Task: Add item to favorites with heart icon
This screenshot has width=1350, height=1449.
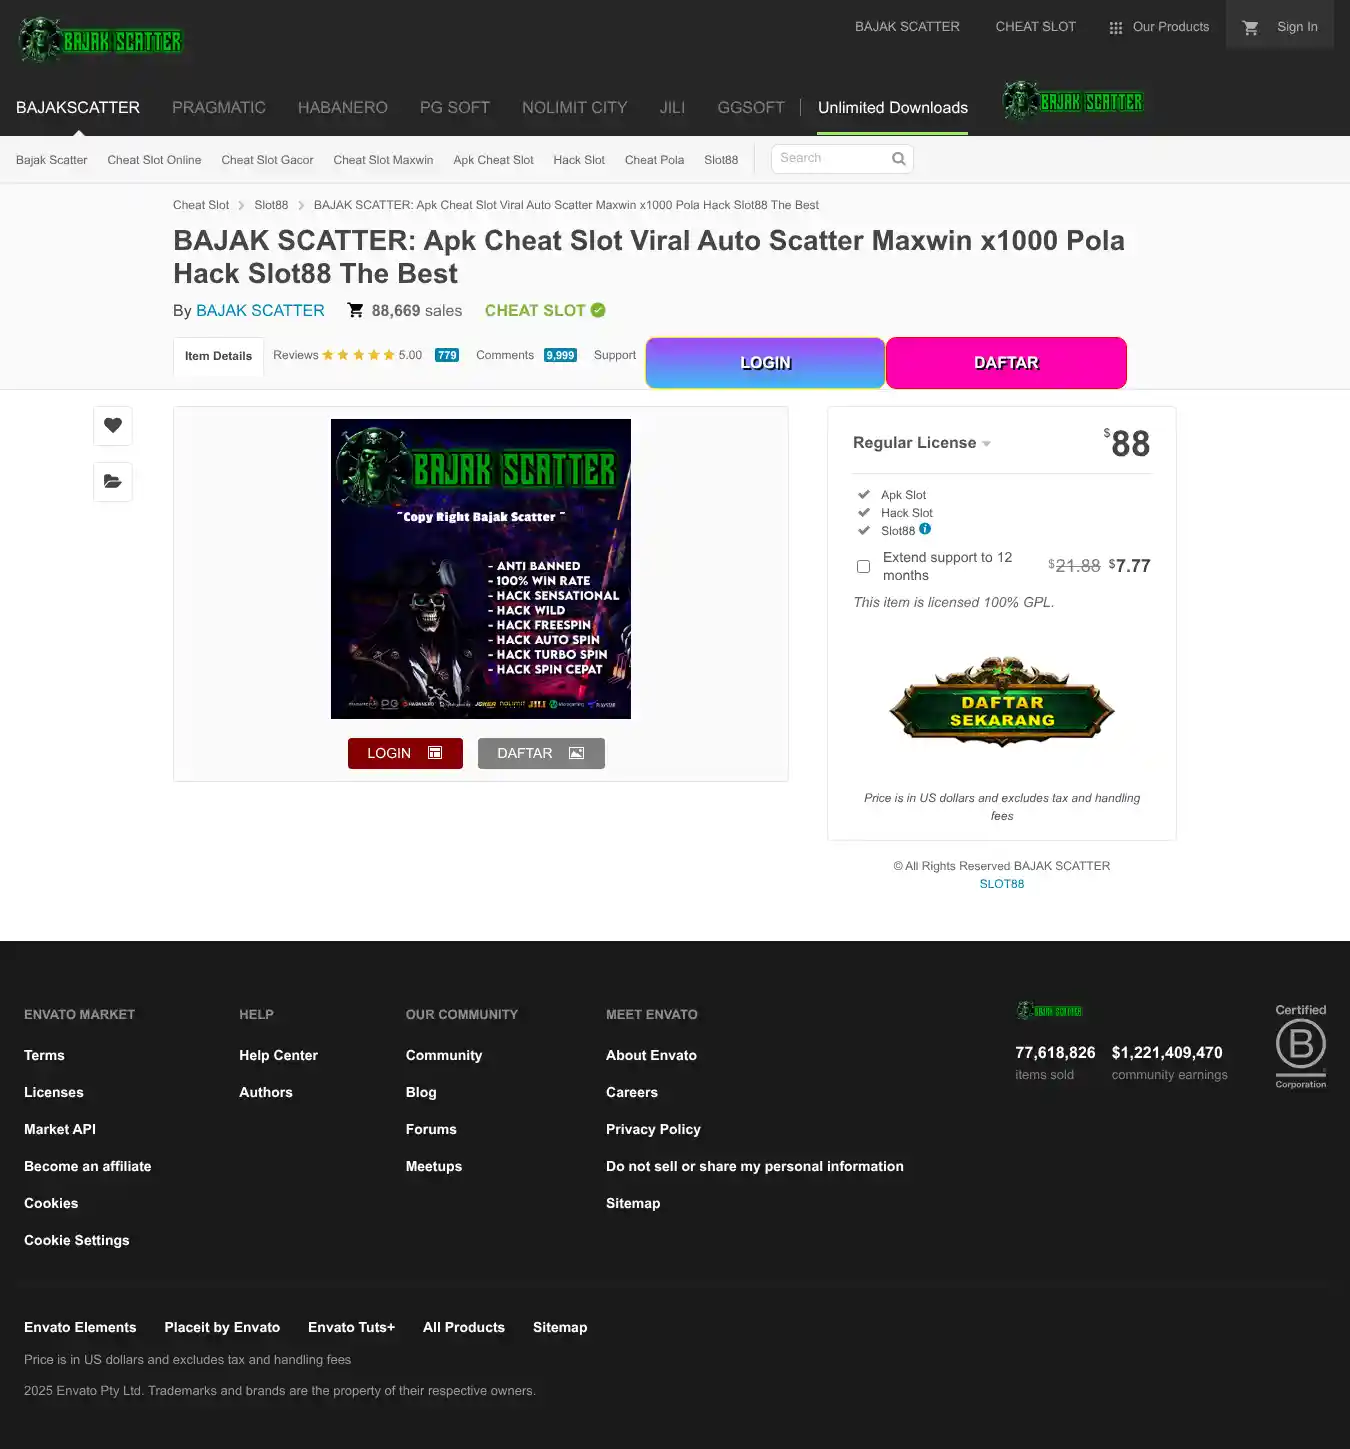Action: pos(113,425)
